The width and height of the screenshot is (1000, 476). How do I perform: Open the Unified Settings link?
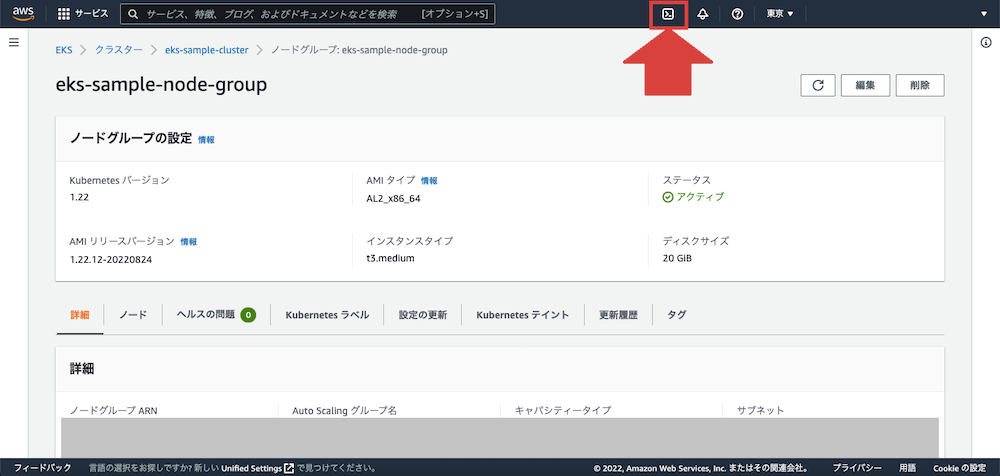pyautogui.click(x=251, y=467)
